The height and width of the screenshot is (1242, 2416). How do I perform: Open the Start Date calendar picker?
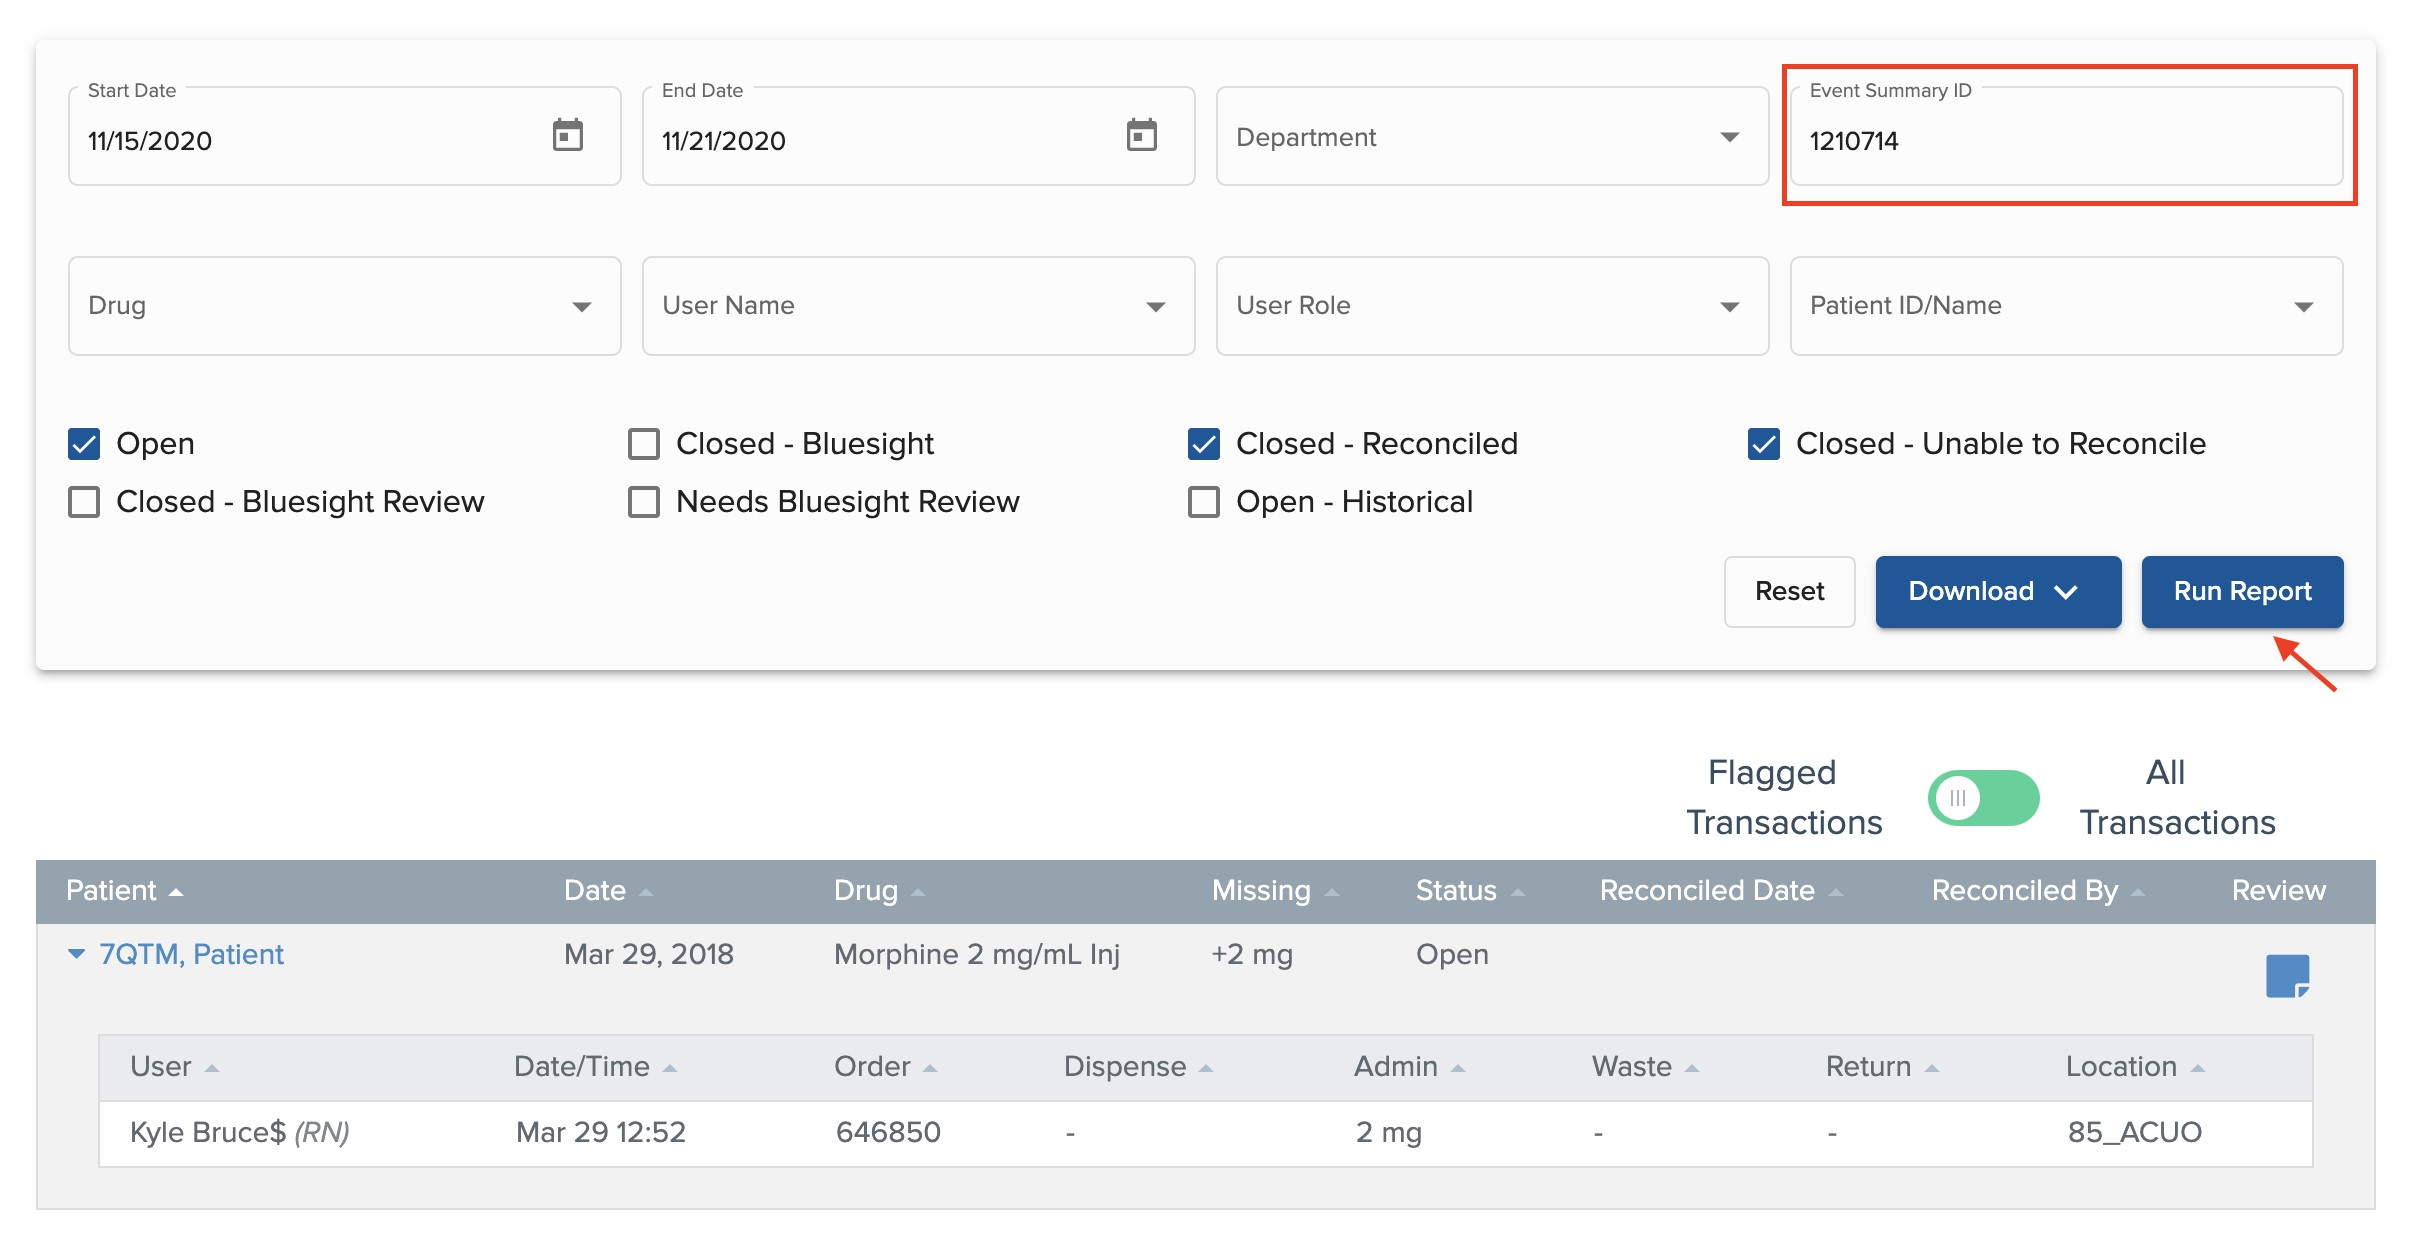(x=567, y=135)
